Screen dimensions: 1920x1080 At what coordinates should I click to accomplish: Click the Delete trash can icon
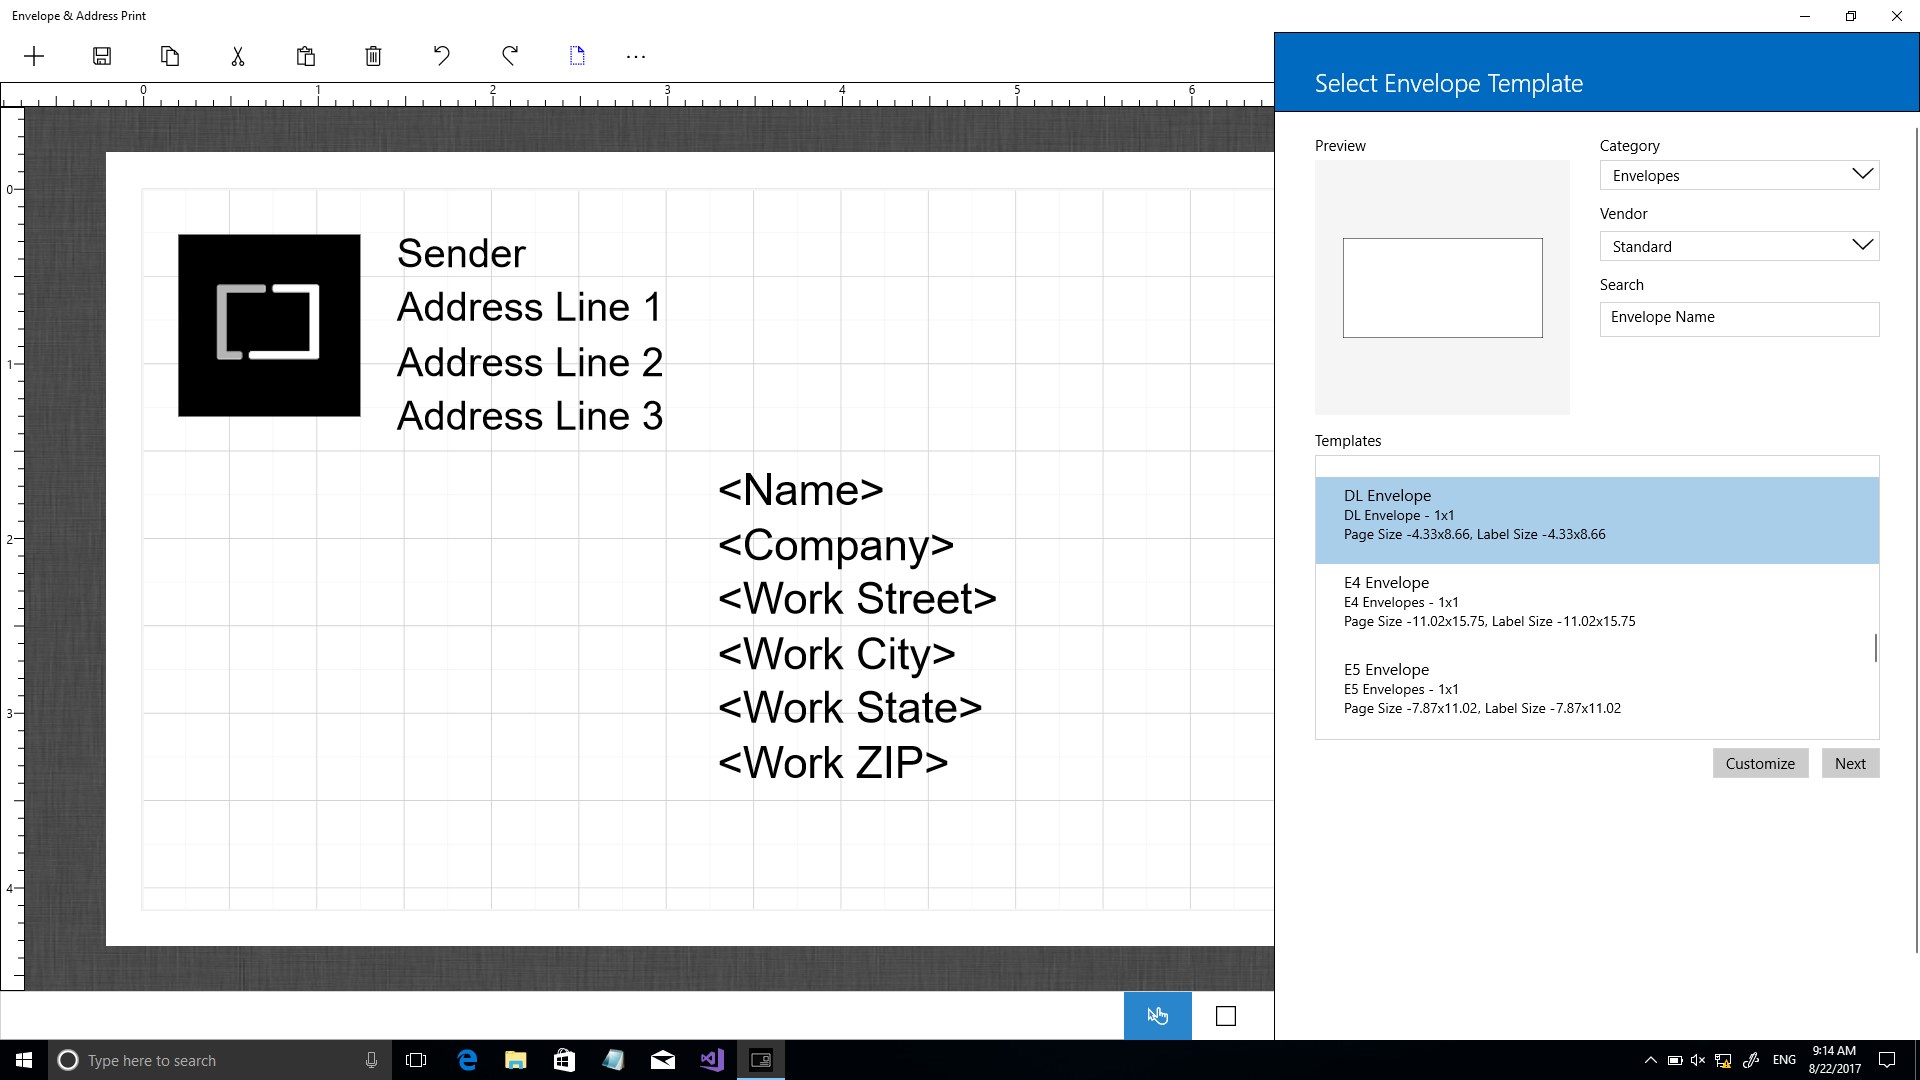point(373,56)
